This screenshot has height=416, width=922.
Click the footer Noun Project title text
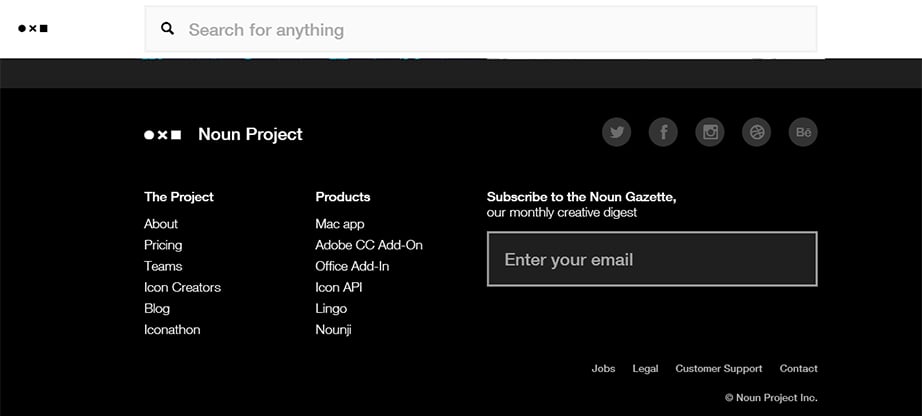(x=250, y=134)
